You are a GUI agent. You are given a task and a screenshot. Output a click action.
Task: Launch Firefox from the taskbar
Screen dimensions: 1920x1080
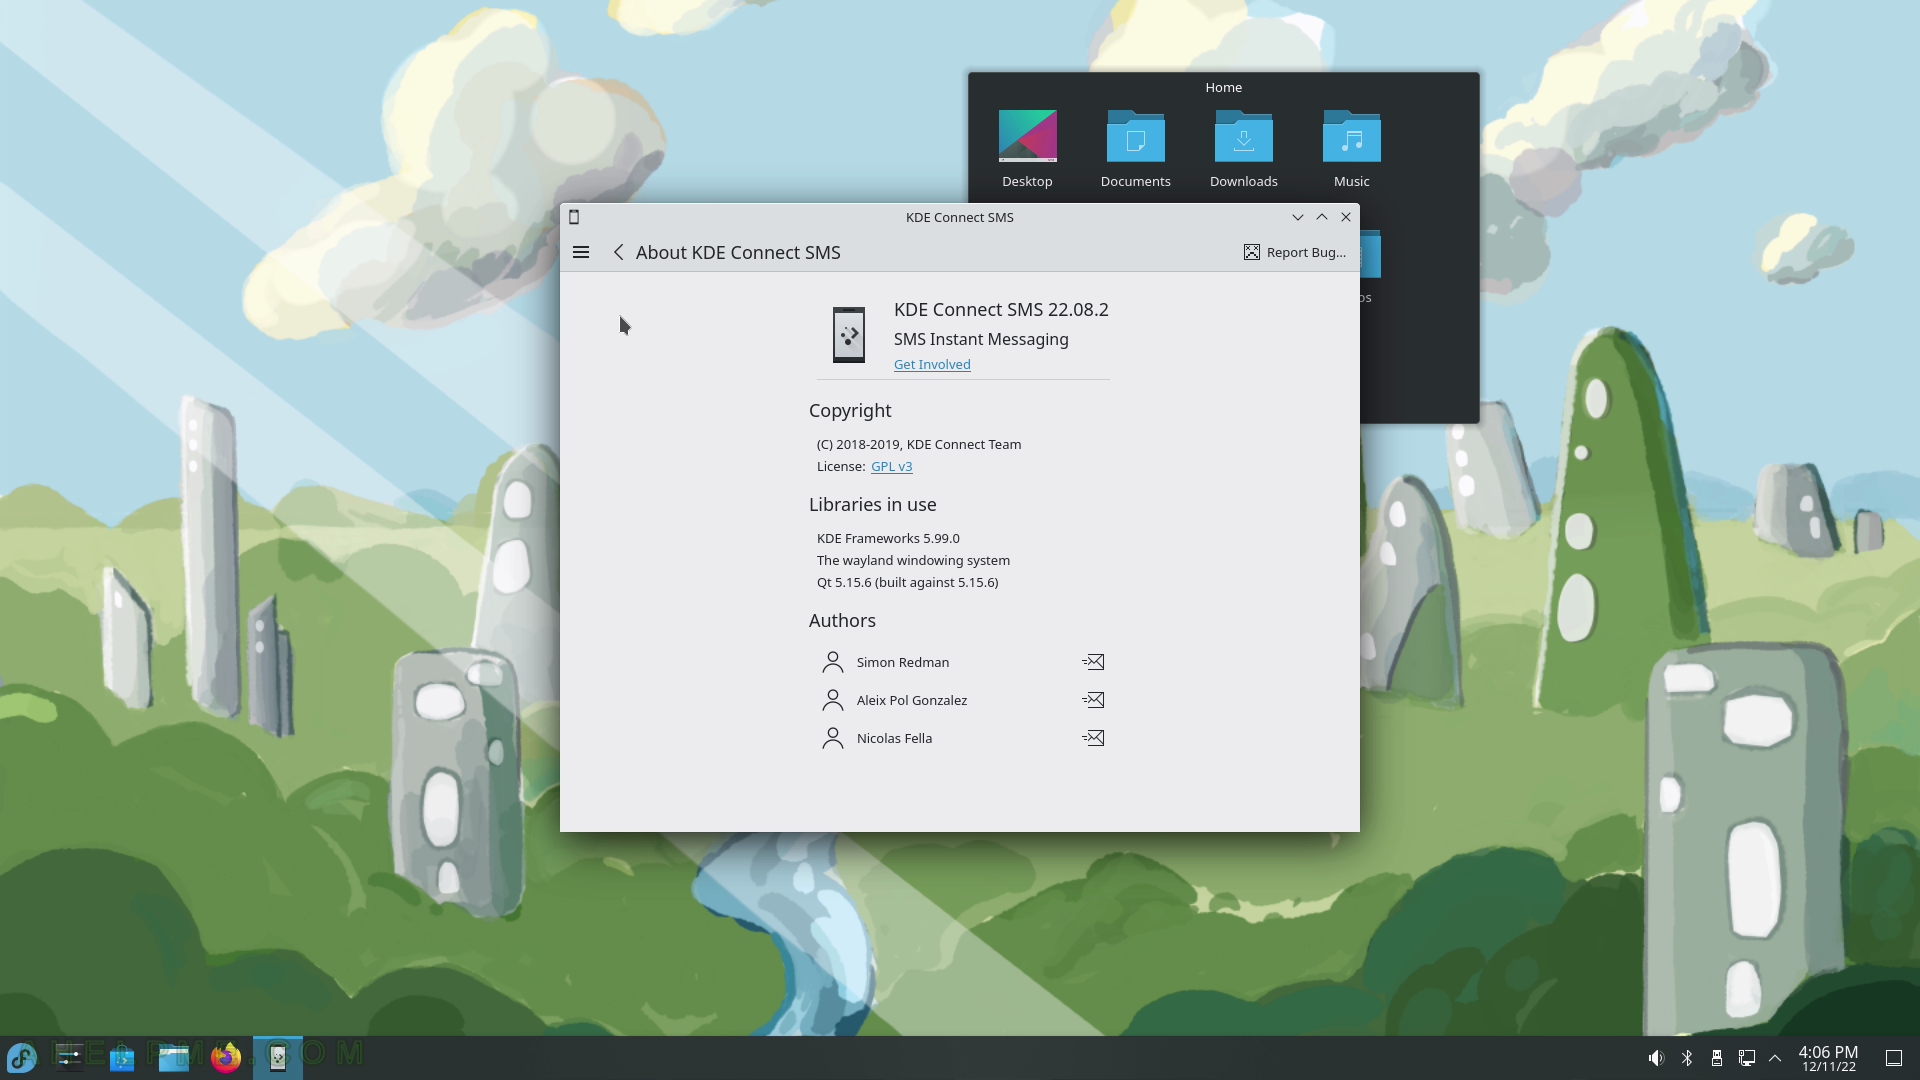(x=226, y=1057)
